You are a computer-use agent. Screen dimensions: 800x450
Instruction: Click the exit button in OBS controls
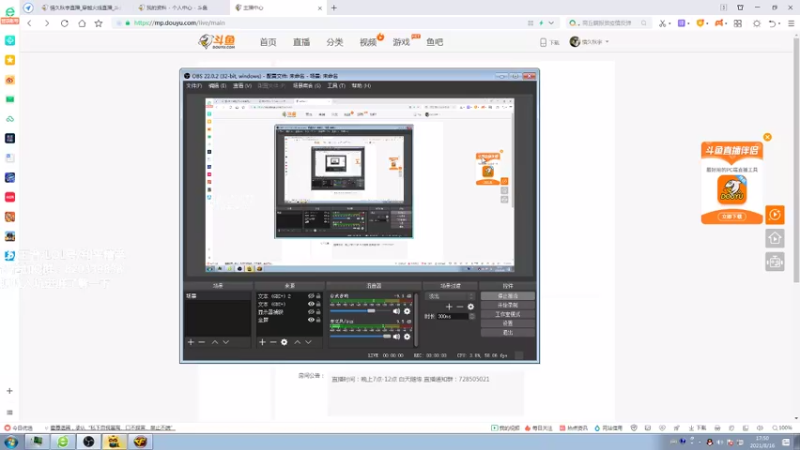508,333
